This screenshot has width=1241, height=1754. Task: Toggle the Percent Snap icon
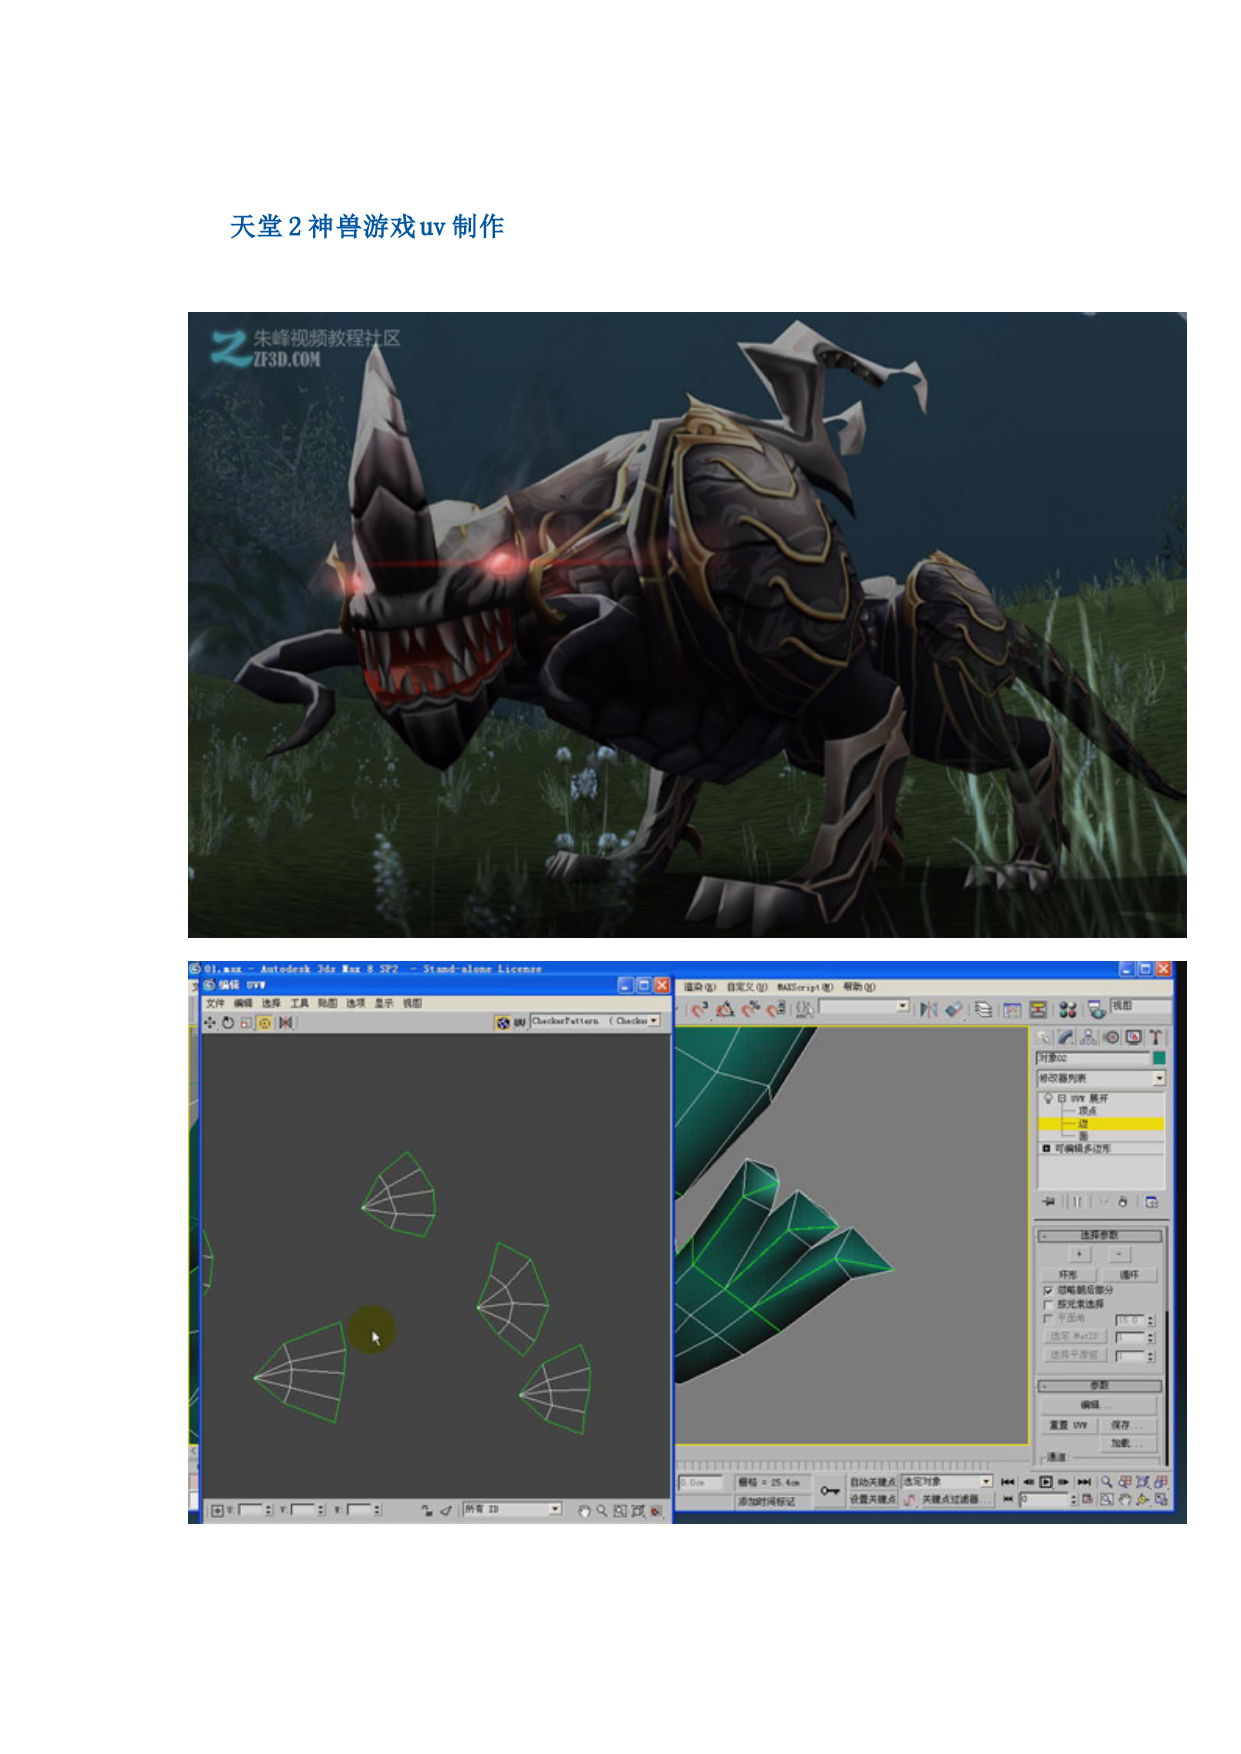point(750,1010)
